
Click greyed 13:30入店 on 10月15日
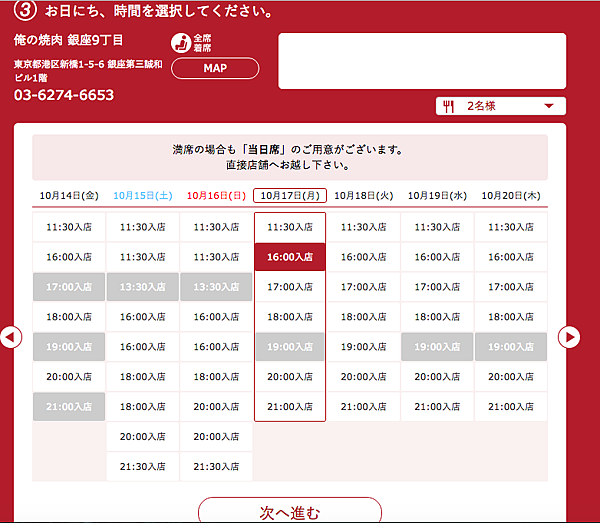pyautogui.click(x=143, y=287)
